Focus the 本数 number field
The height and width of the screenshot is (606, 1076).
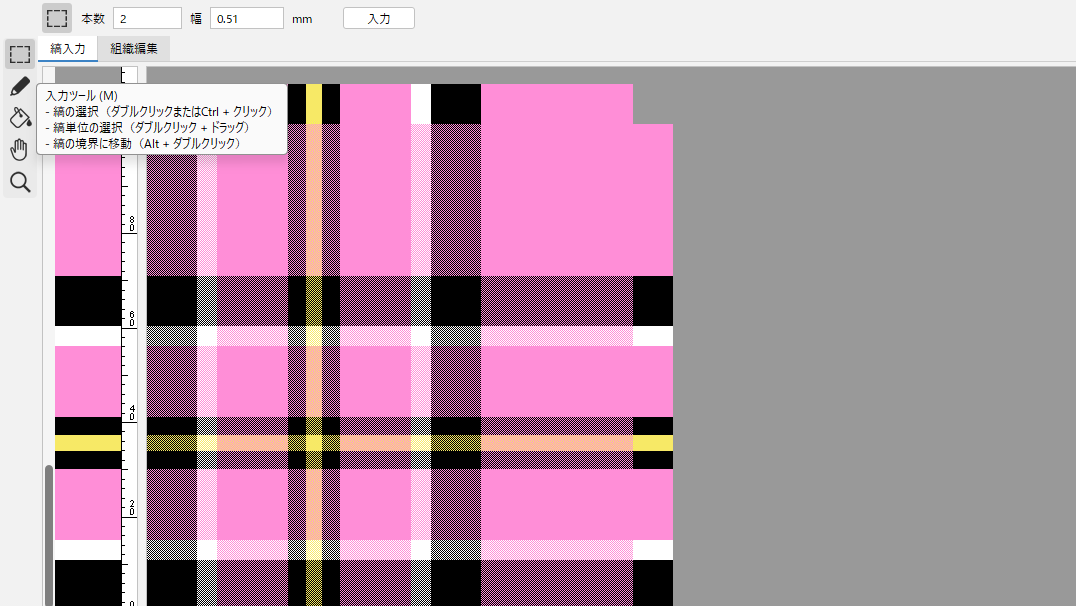147,18
